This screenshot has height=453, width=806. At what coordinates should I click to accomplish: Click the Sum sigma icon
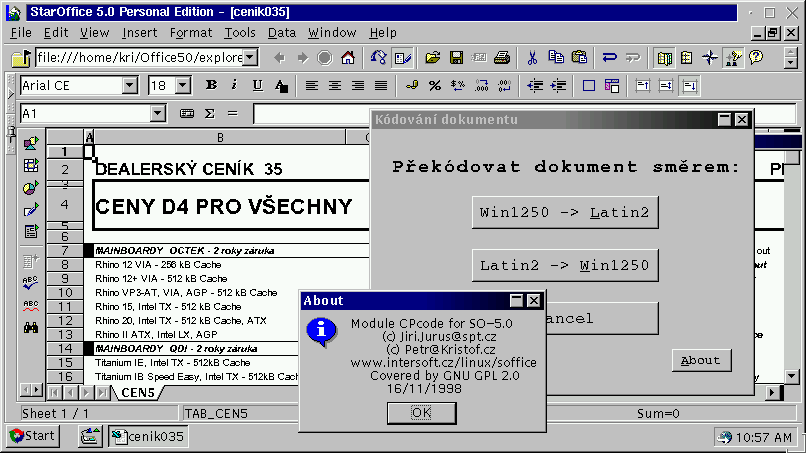tap(210, 113)
